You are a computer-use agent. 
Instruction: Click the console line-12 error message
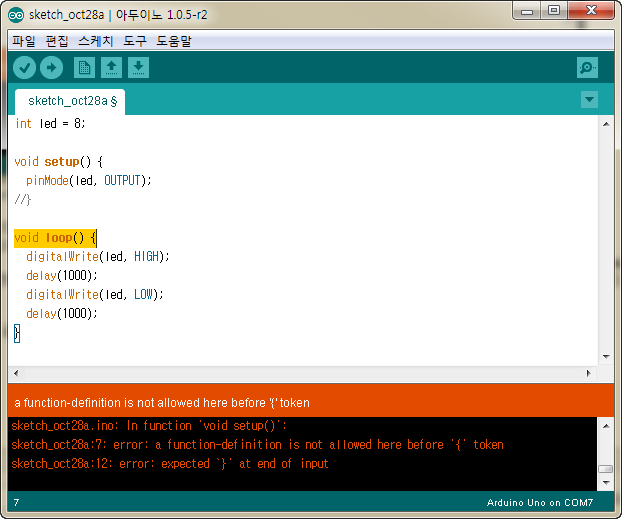170,464
